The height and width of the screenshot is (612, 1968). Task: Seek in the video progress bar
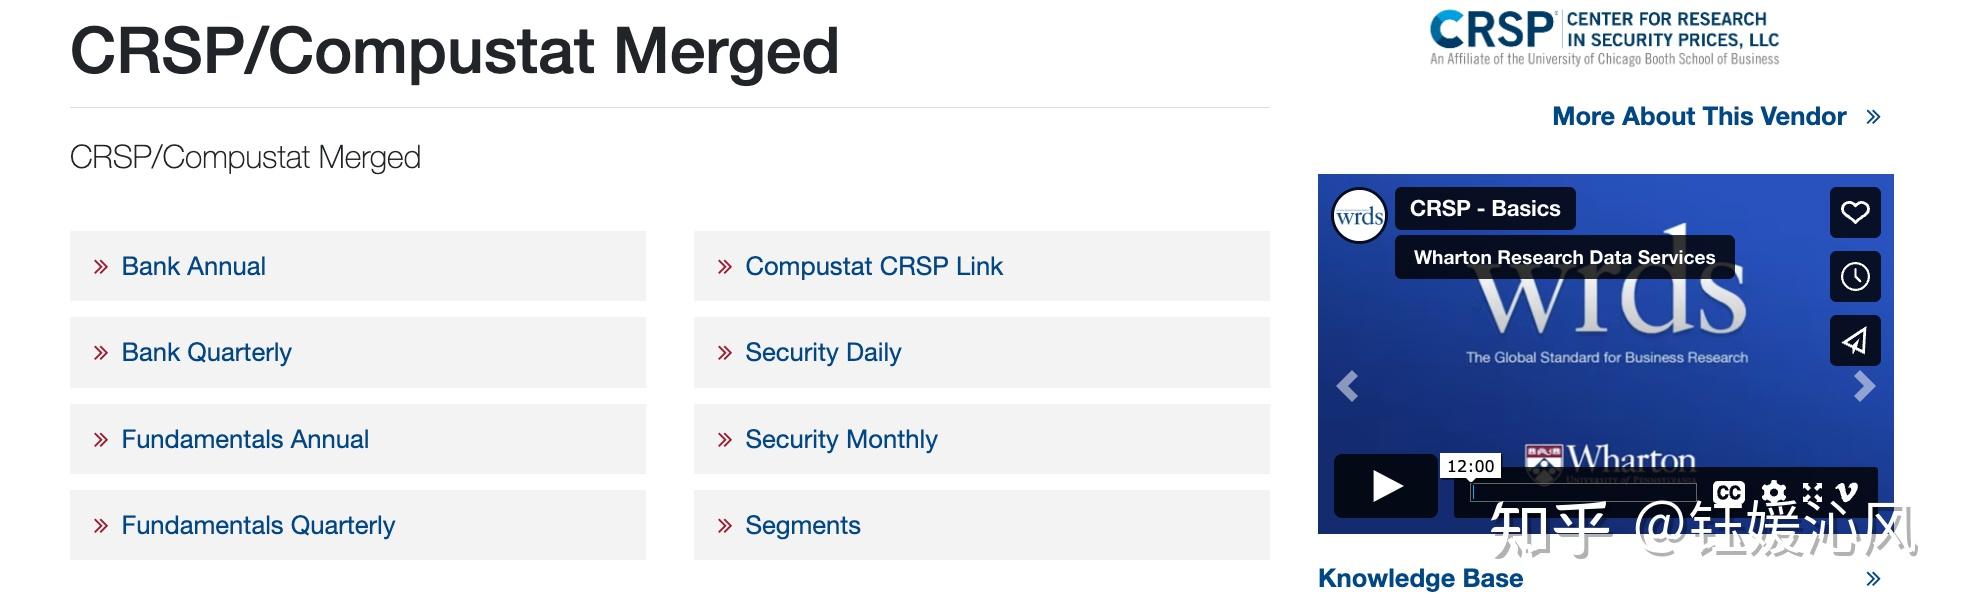tap(1585, 491)
